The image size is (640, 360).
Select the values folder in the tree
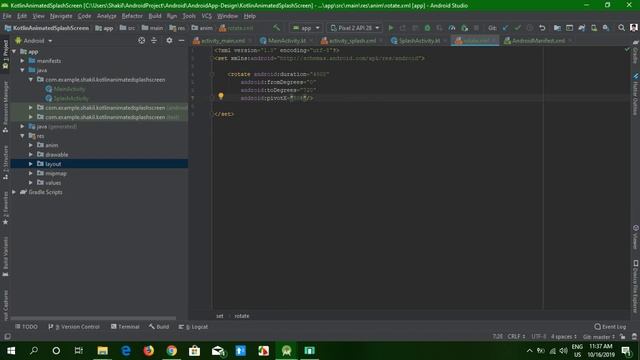pyautogui.click(x=53, y=183)
